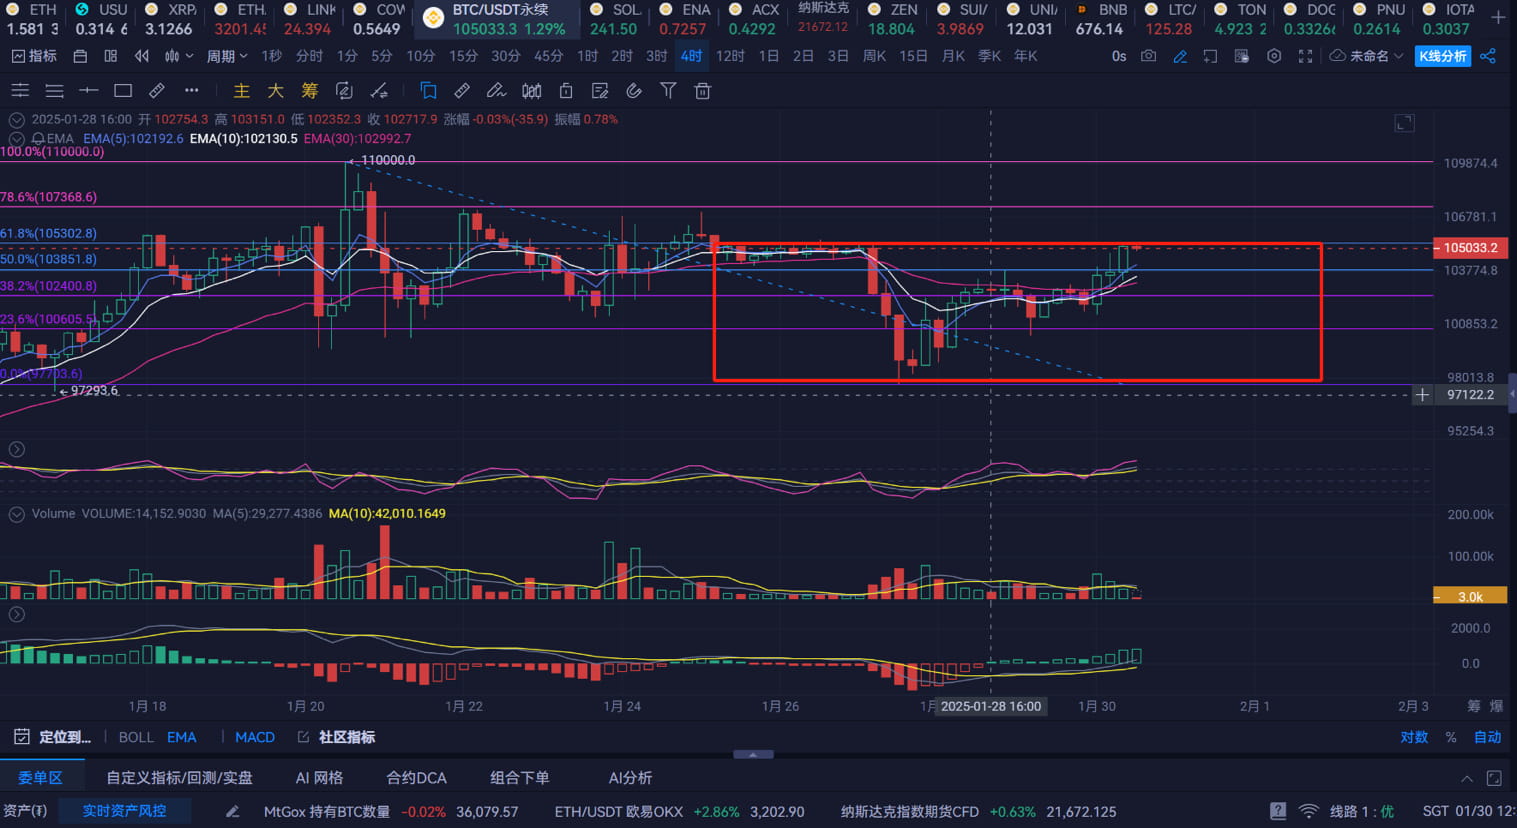This screenshot has width=1517, height=828.
Task: Open the BNB ticker tab
Action: (x=1100, y=19)
